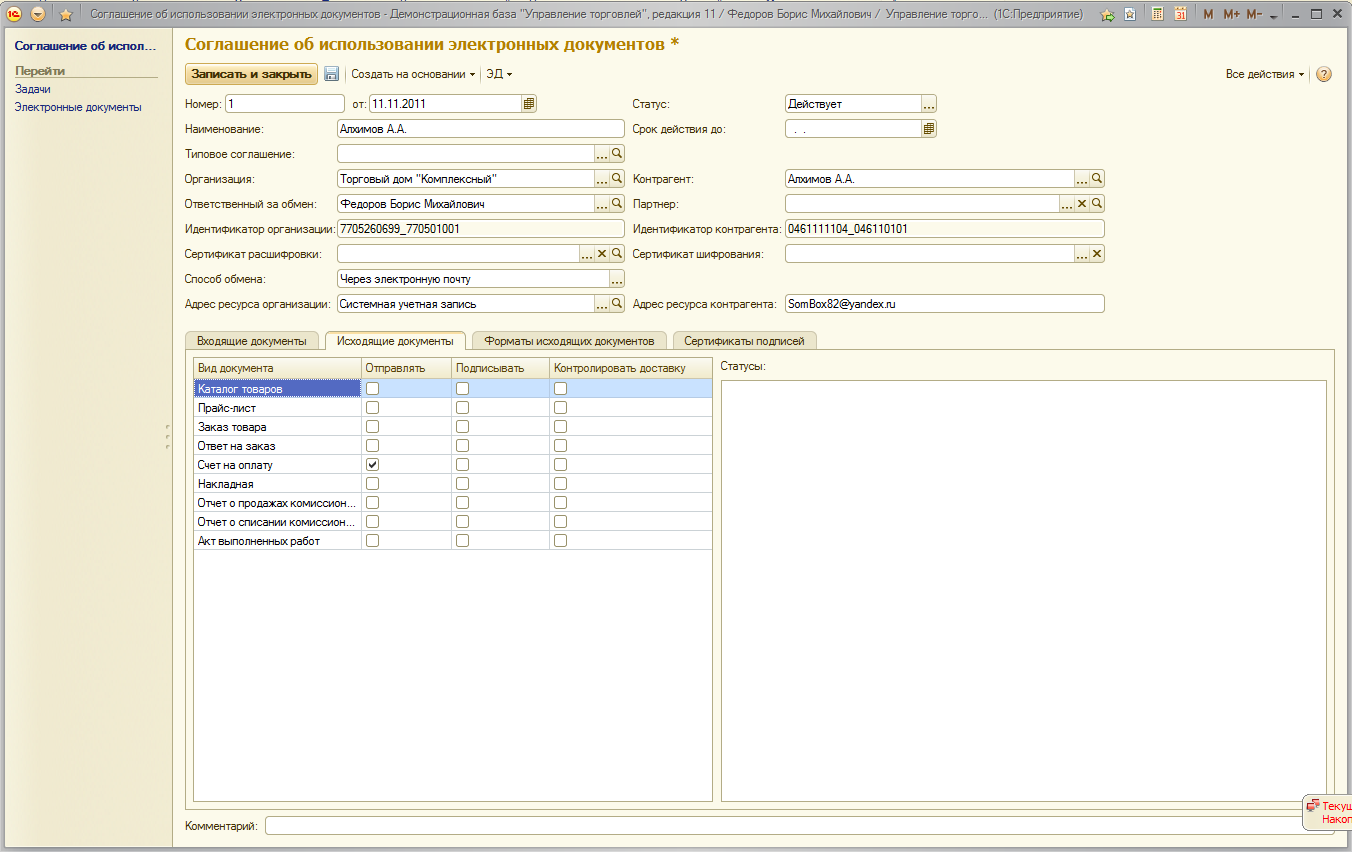Open the ЭД dropdown menu
This screenshot has width=1352, height=852.
tap(499, 74)
